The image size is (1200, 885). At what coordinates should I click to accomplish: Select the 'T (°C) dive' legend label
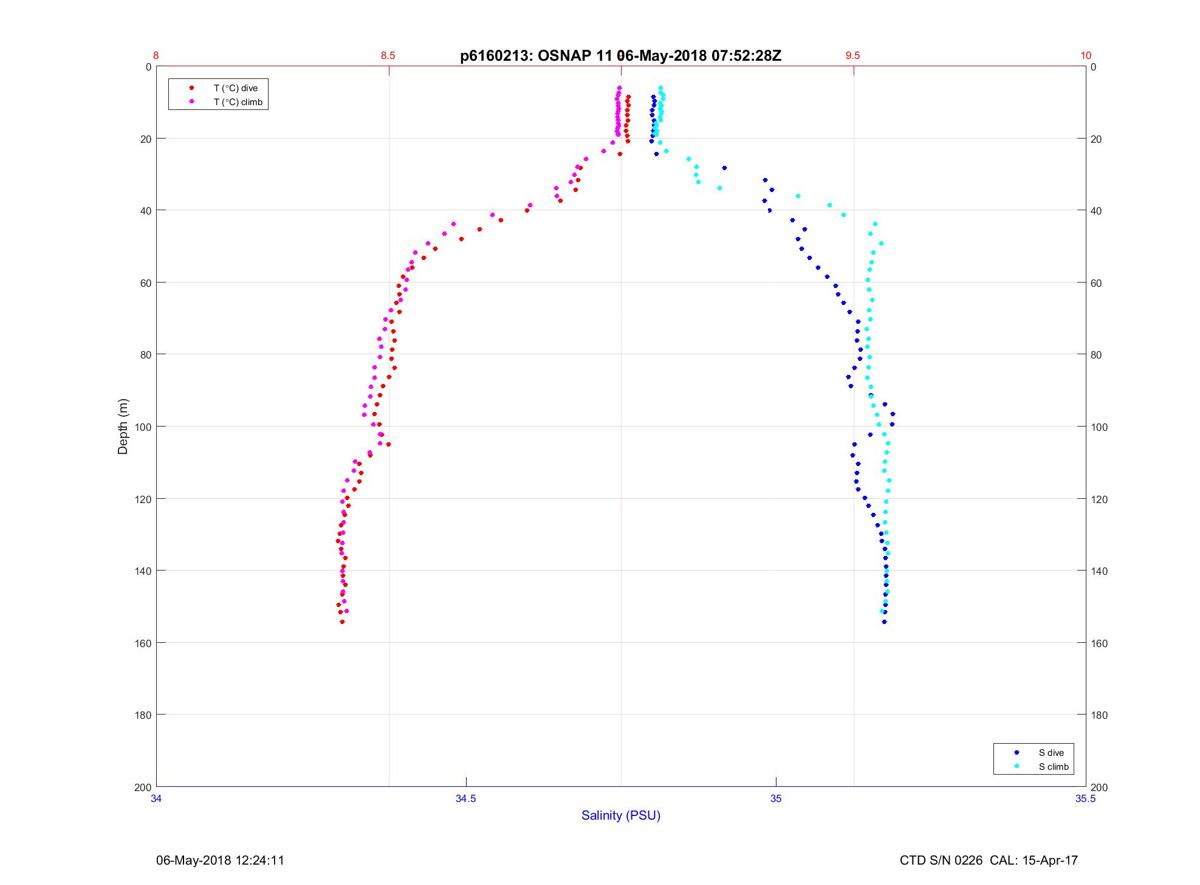click(x=235, y=88)
